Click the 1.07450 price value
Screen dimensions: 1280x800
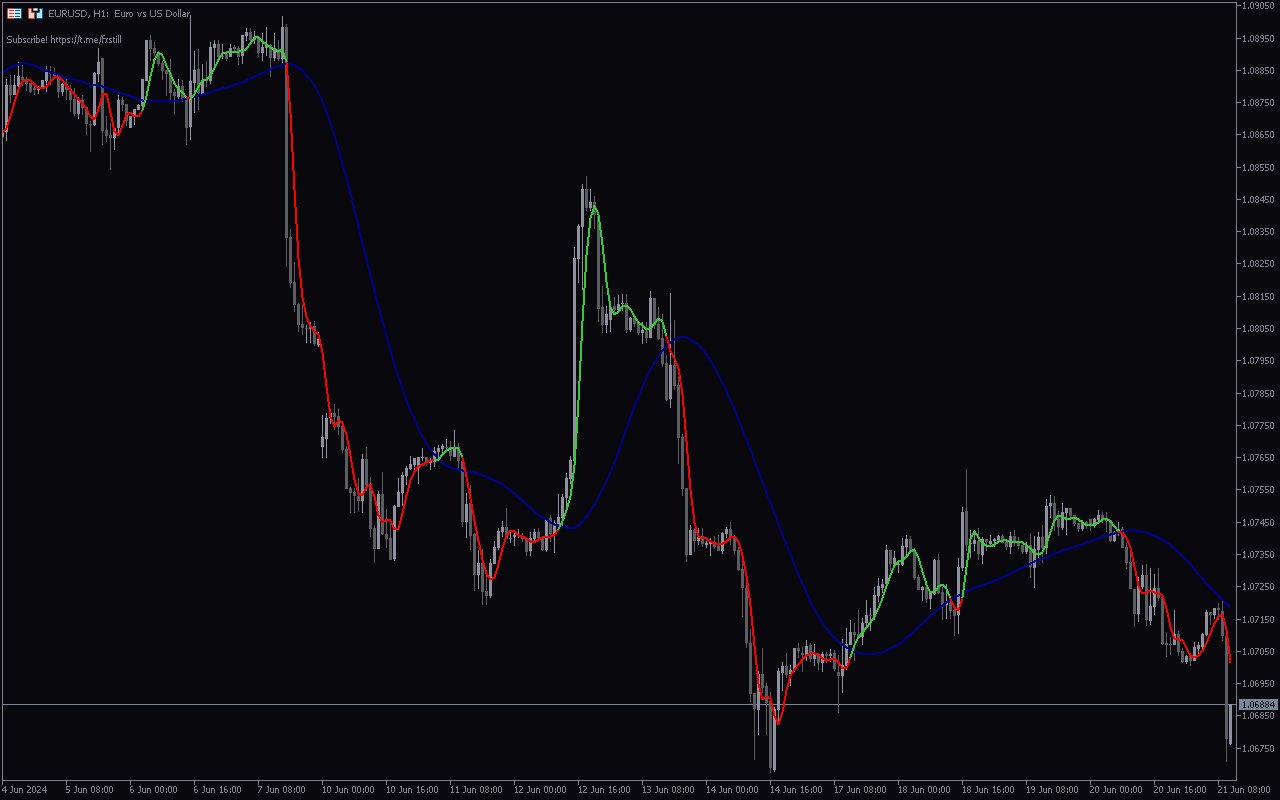click(1258, 522)
